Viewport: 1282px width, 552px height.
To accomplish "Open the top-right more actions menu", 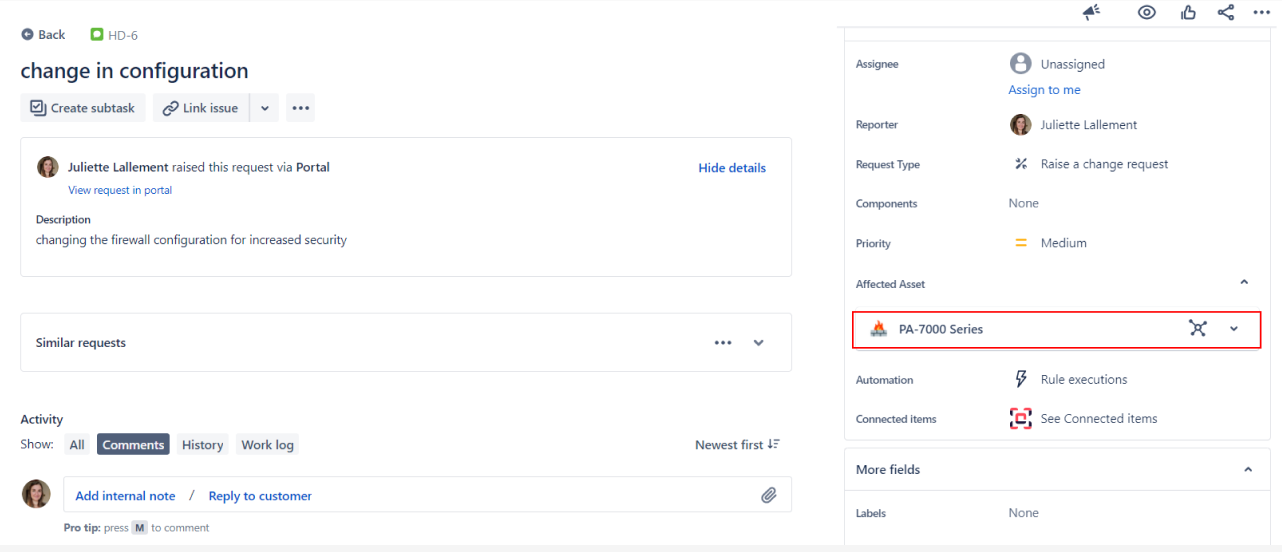I will point(1261,12).
